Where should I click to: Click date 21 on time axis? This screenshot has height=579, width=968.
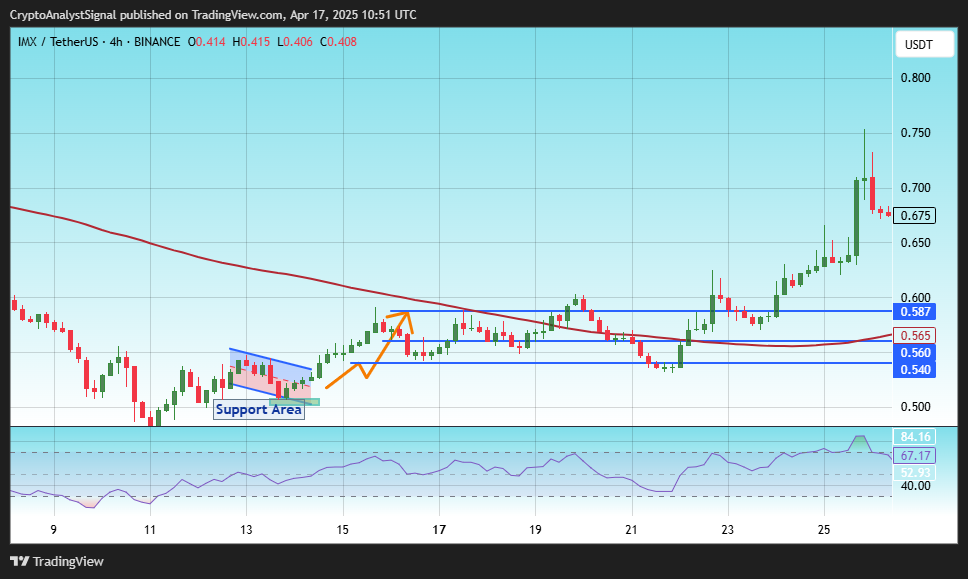[x=632, y=530]
